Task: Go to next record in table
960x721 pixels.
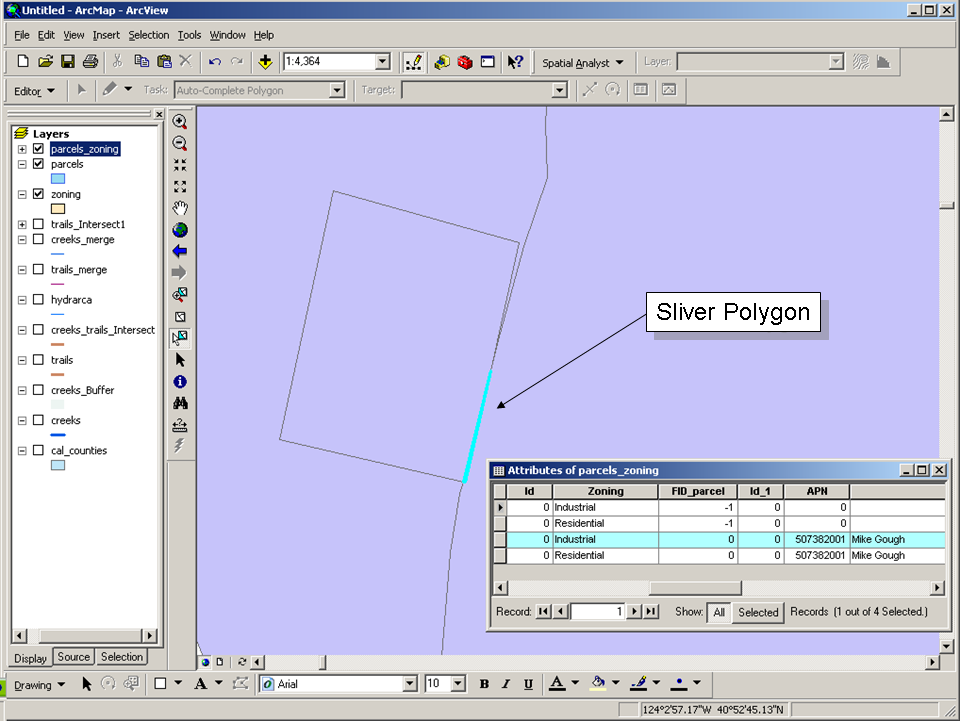Action: [x=635, y=611]
